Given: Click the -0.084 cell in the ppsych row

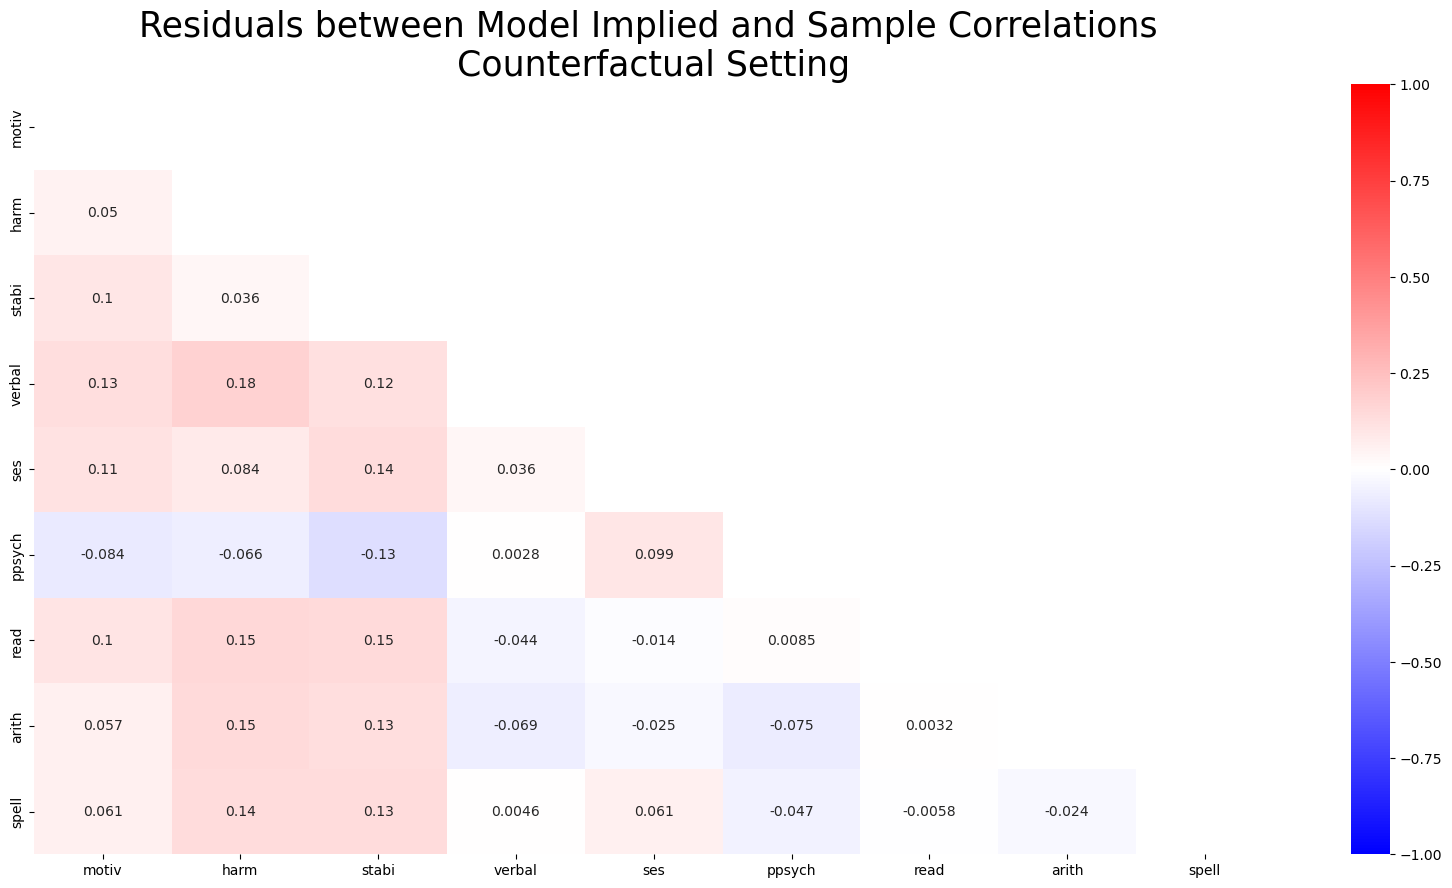Looking at the screenshot, I should tap(103, 555).
